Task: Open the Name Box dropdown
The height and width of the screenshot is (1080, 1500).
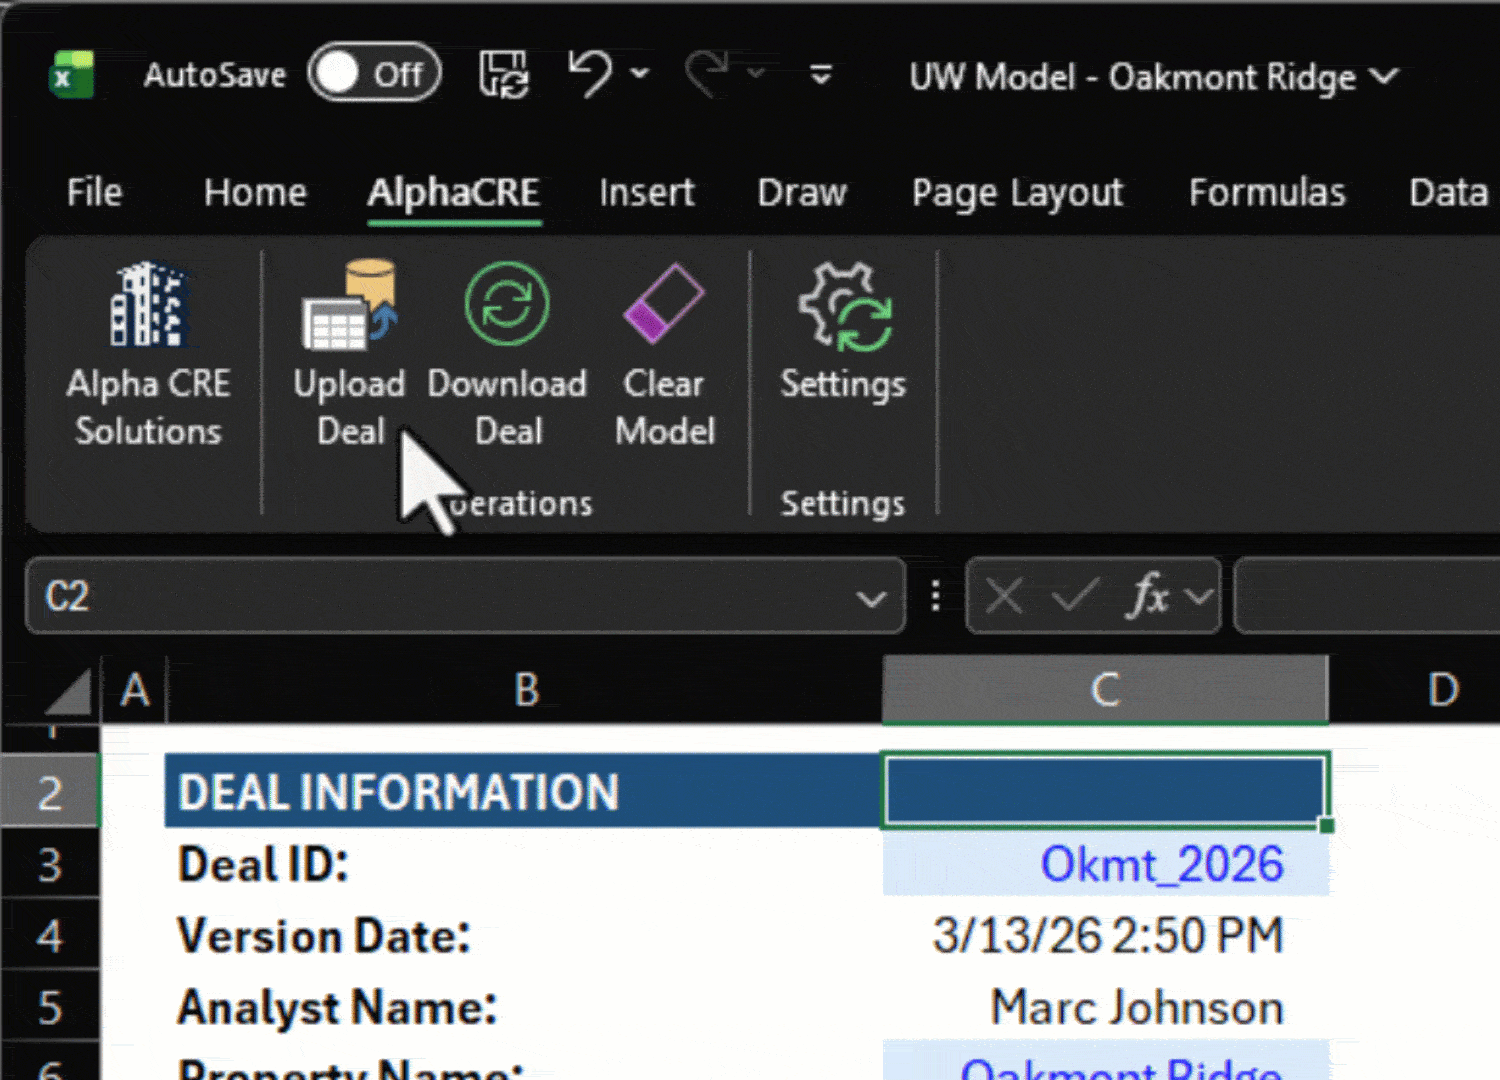Action: (x=868, y=596)
